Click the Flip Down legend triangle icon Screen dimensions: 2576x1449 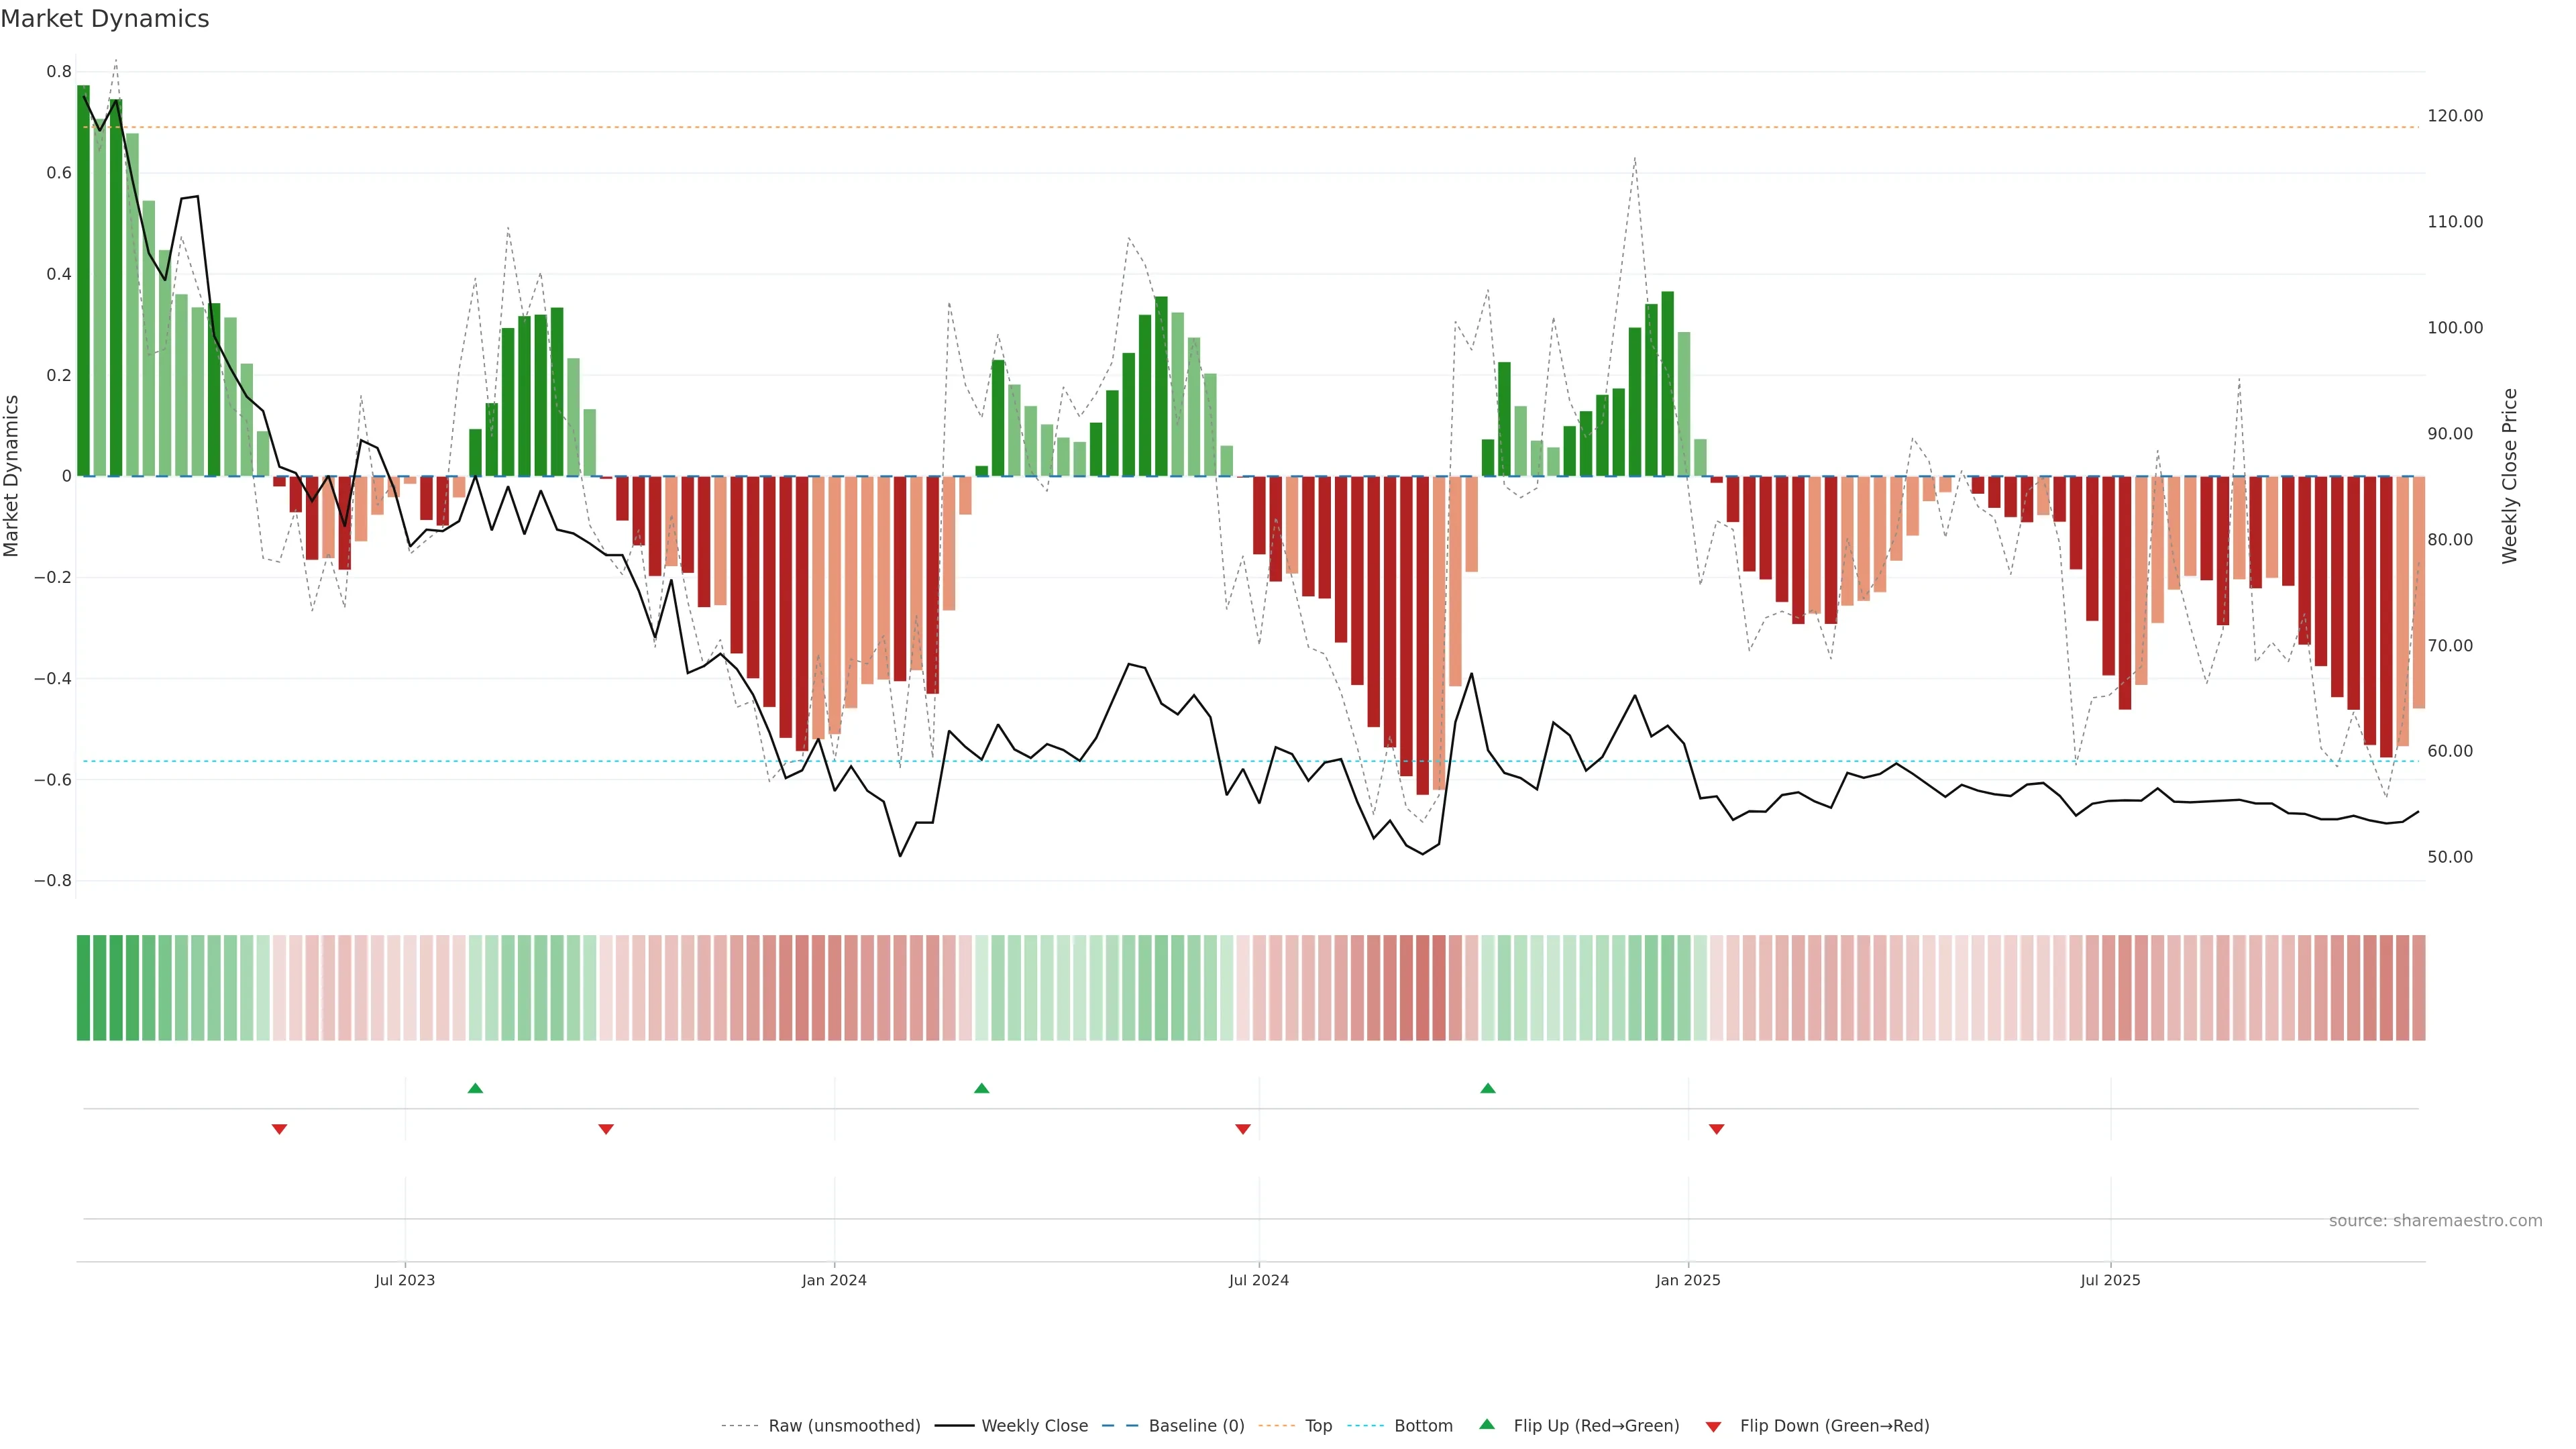pos(1713,1426)
